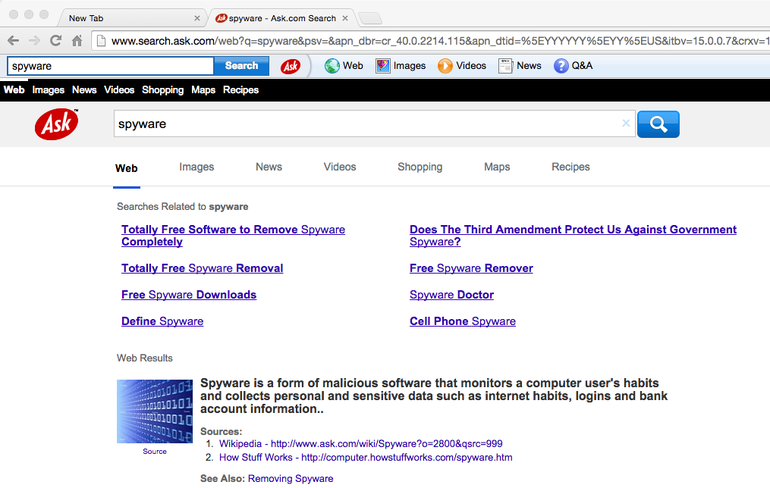
Task: Open Totally Free Spyware Removal link
Action: pos(202,269)
